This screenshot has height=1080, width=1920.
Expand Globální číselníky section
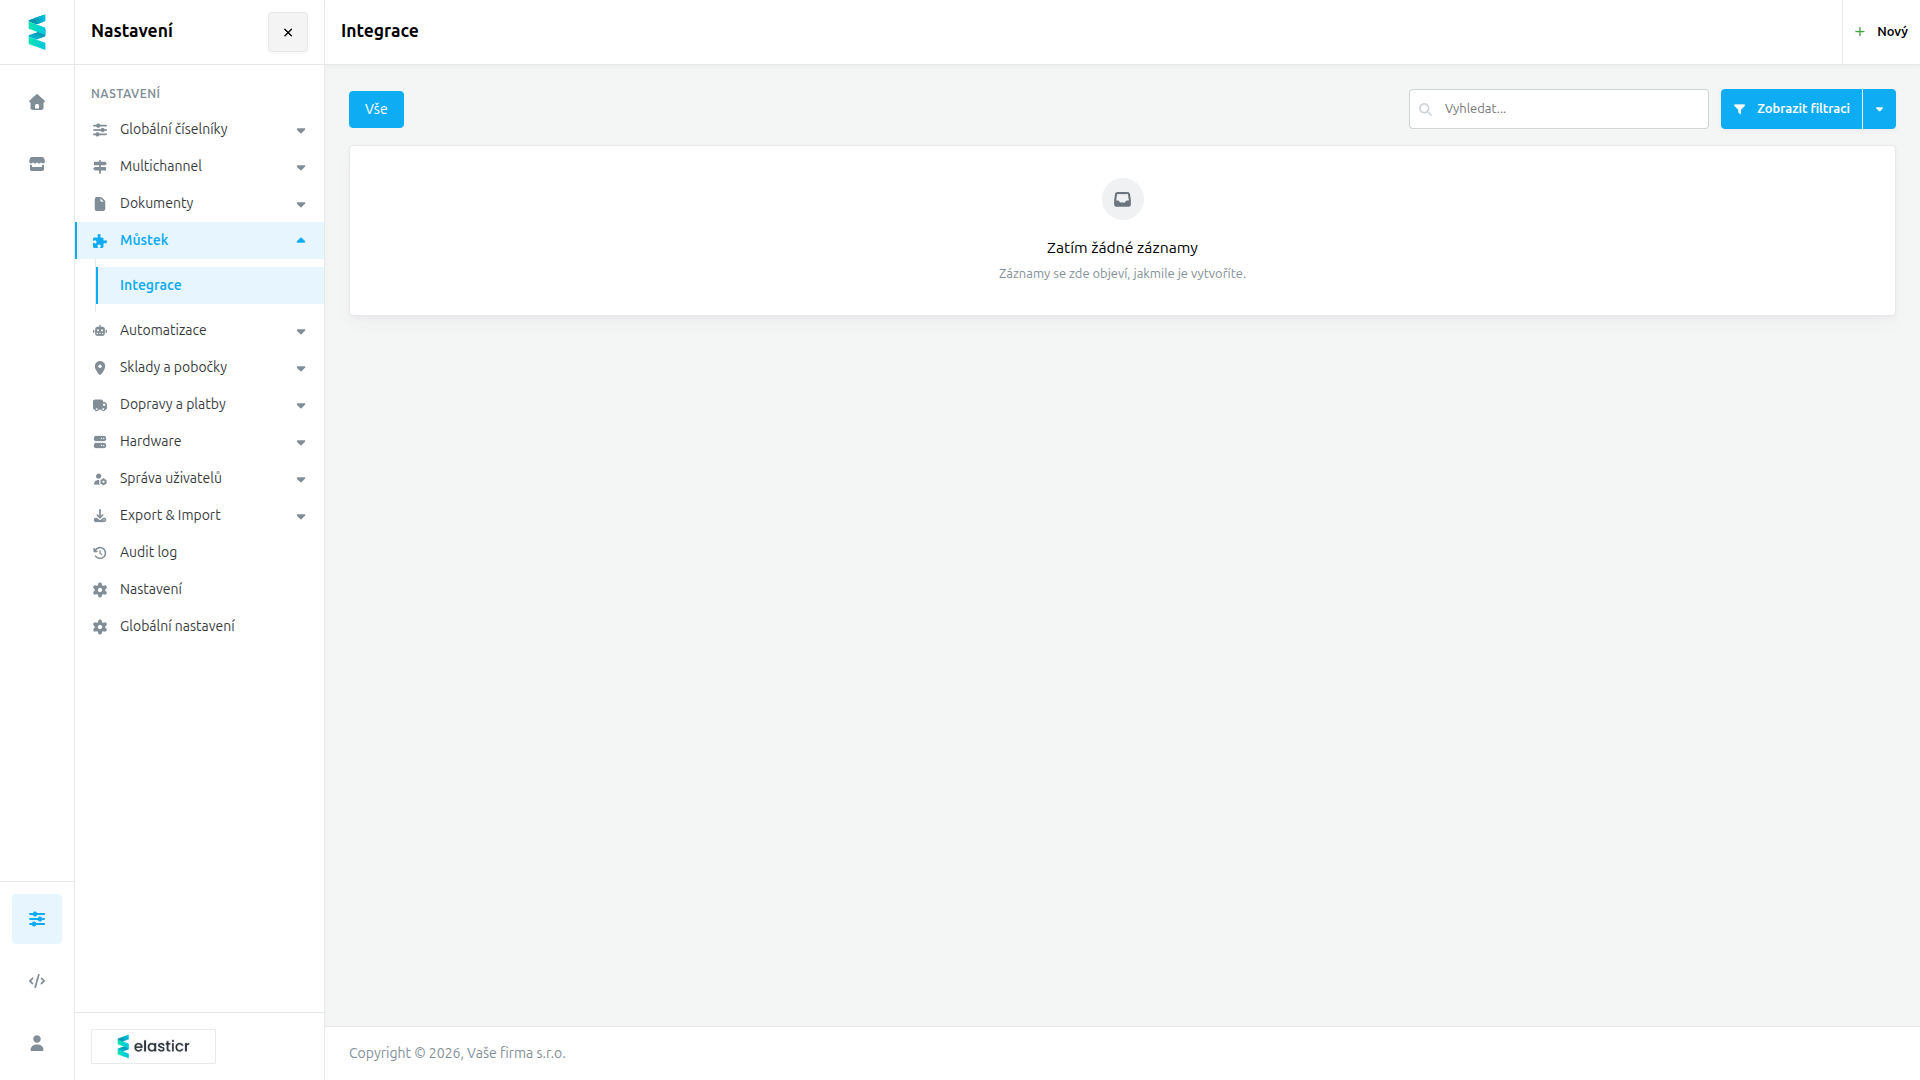pyautogui.click(x=199, y=129)
